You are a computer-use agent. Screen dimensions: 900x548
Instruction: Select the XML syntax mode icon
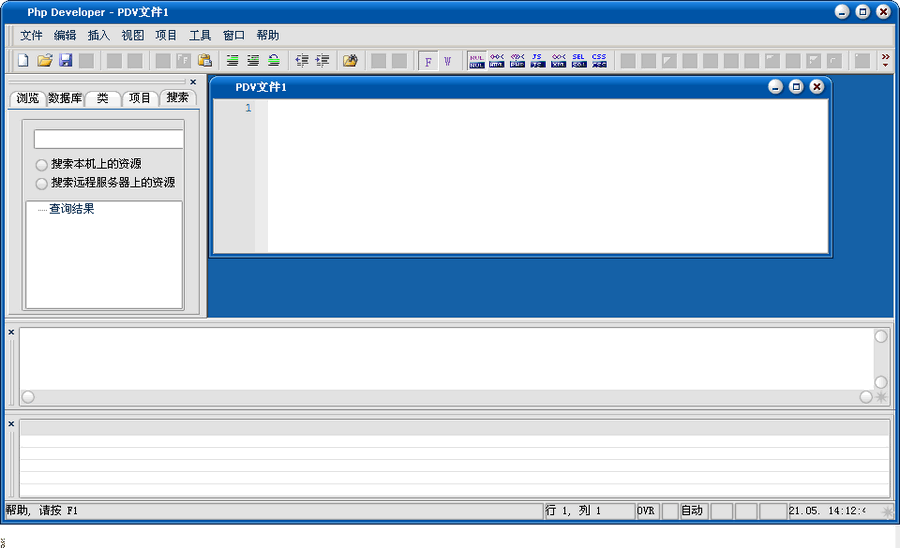point(558,61)
